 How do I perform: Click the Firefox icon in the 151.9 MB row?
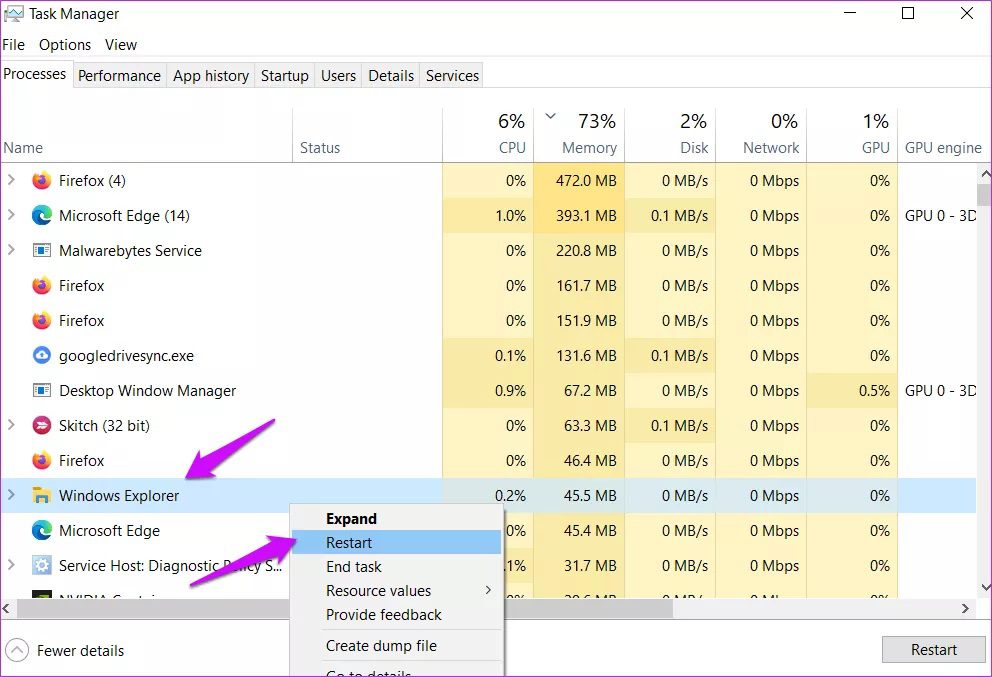point(42,321)
